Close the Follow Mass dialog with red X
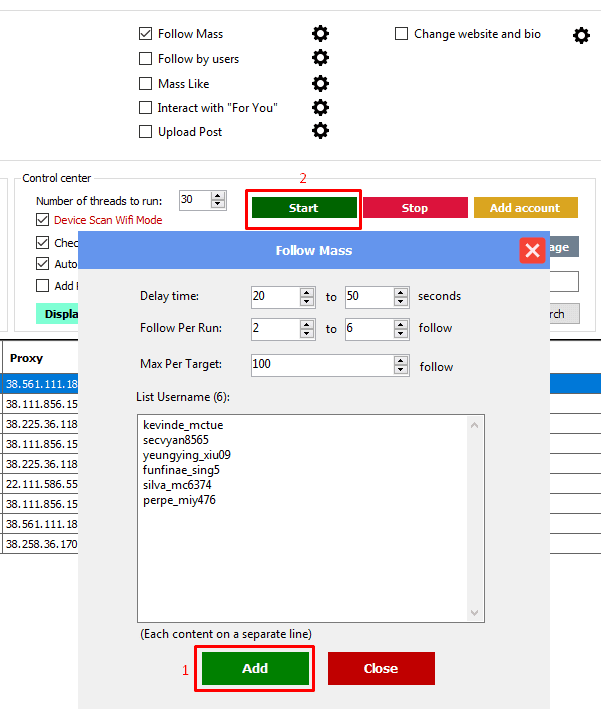The height and width of the screenshot is (713, 601). 532,251
